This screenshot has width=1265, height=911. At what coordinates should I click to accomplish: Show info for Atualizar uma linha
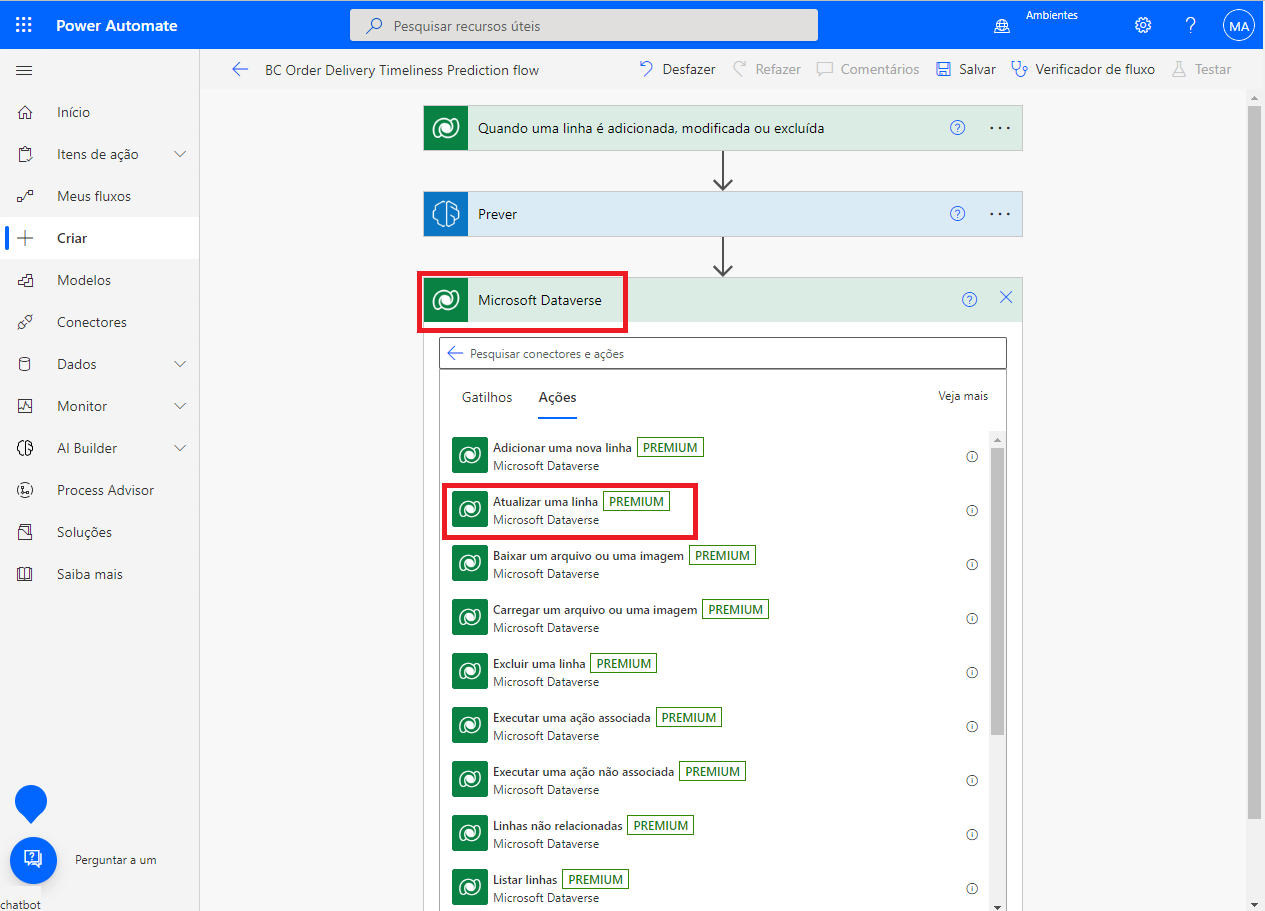tap(972, 510)
